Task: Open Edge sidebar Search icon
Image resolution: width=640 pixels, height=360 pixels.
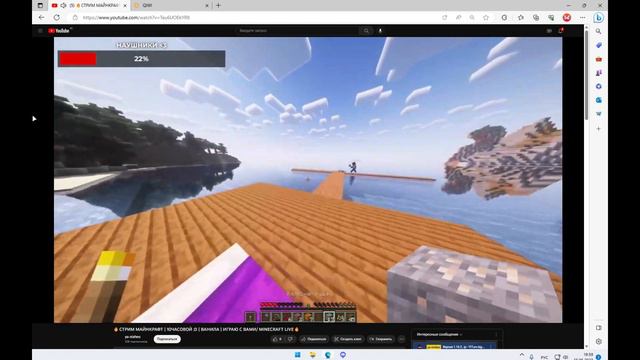Action: coord(598,31)
